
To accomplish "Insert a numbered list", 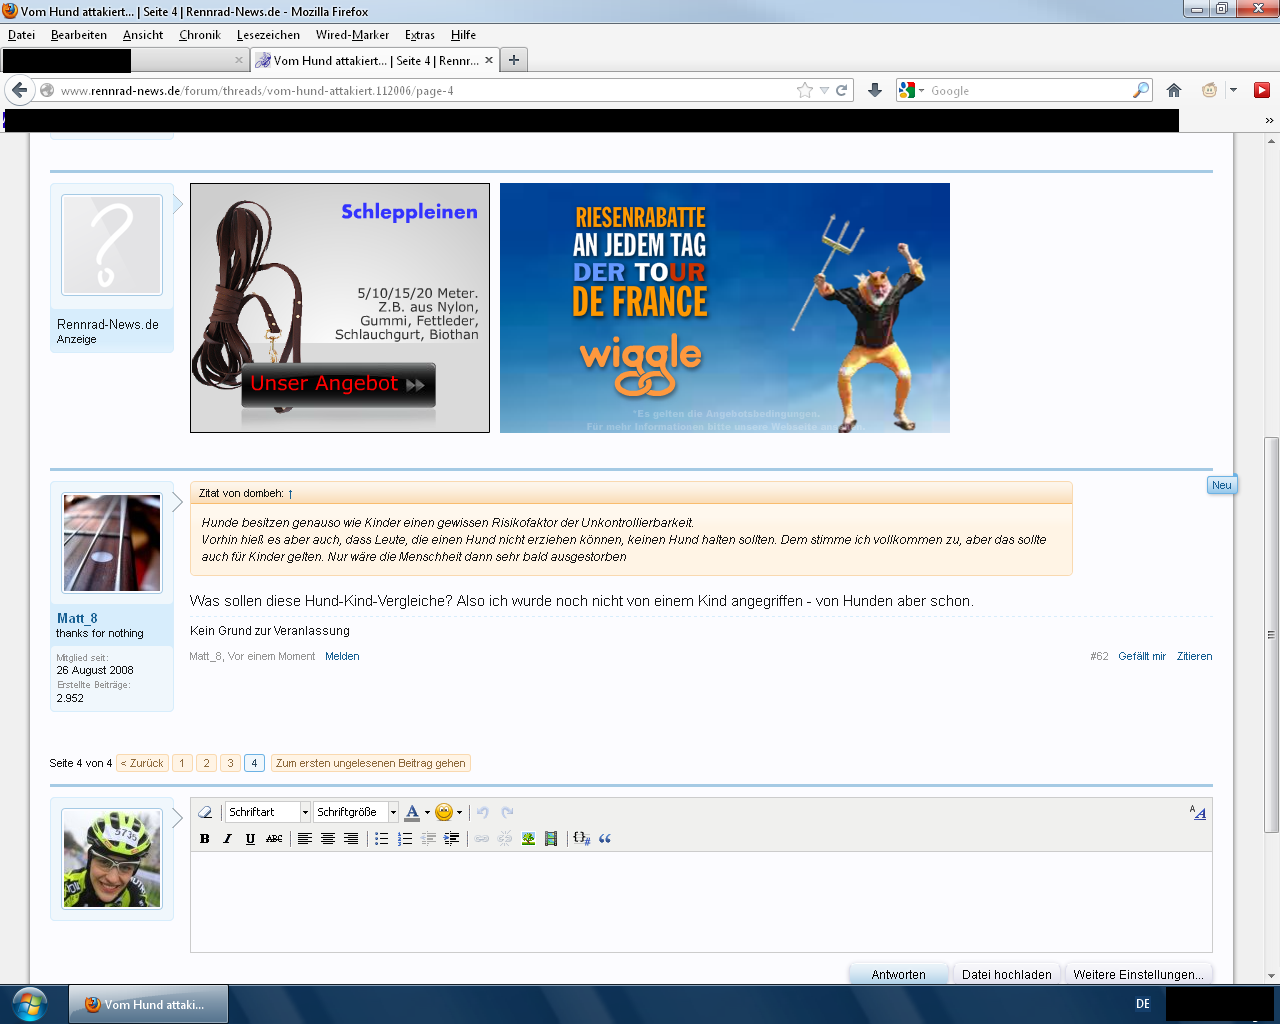I will click(x=404, y=839).
